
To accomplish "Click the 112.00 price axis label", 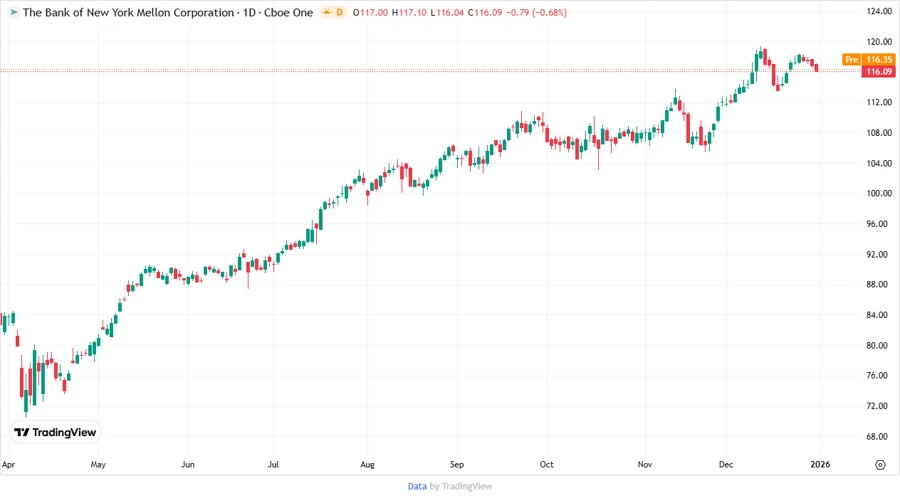I will pyautogui.click(x=879, y=102).
